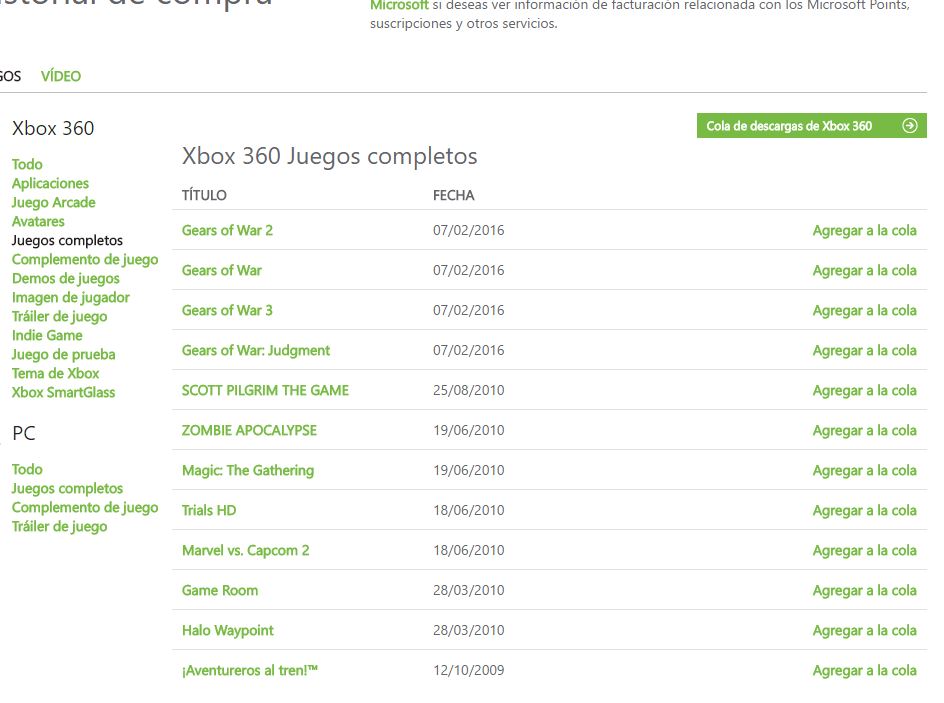Viewport: 944px width, 703px height.
Task: Select Todo under PC
Action: (x=27, y=469)
